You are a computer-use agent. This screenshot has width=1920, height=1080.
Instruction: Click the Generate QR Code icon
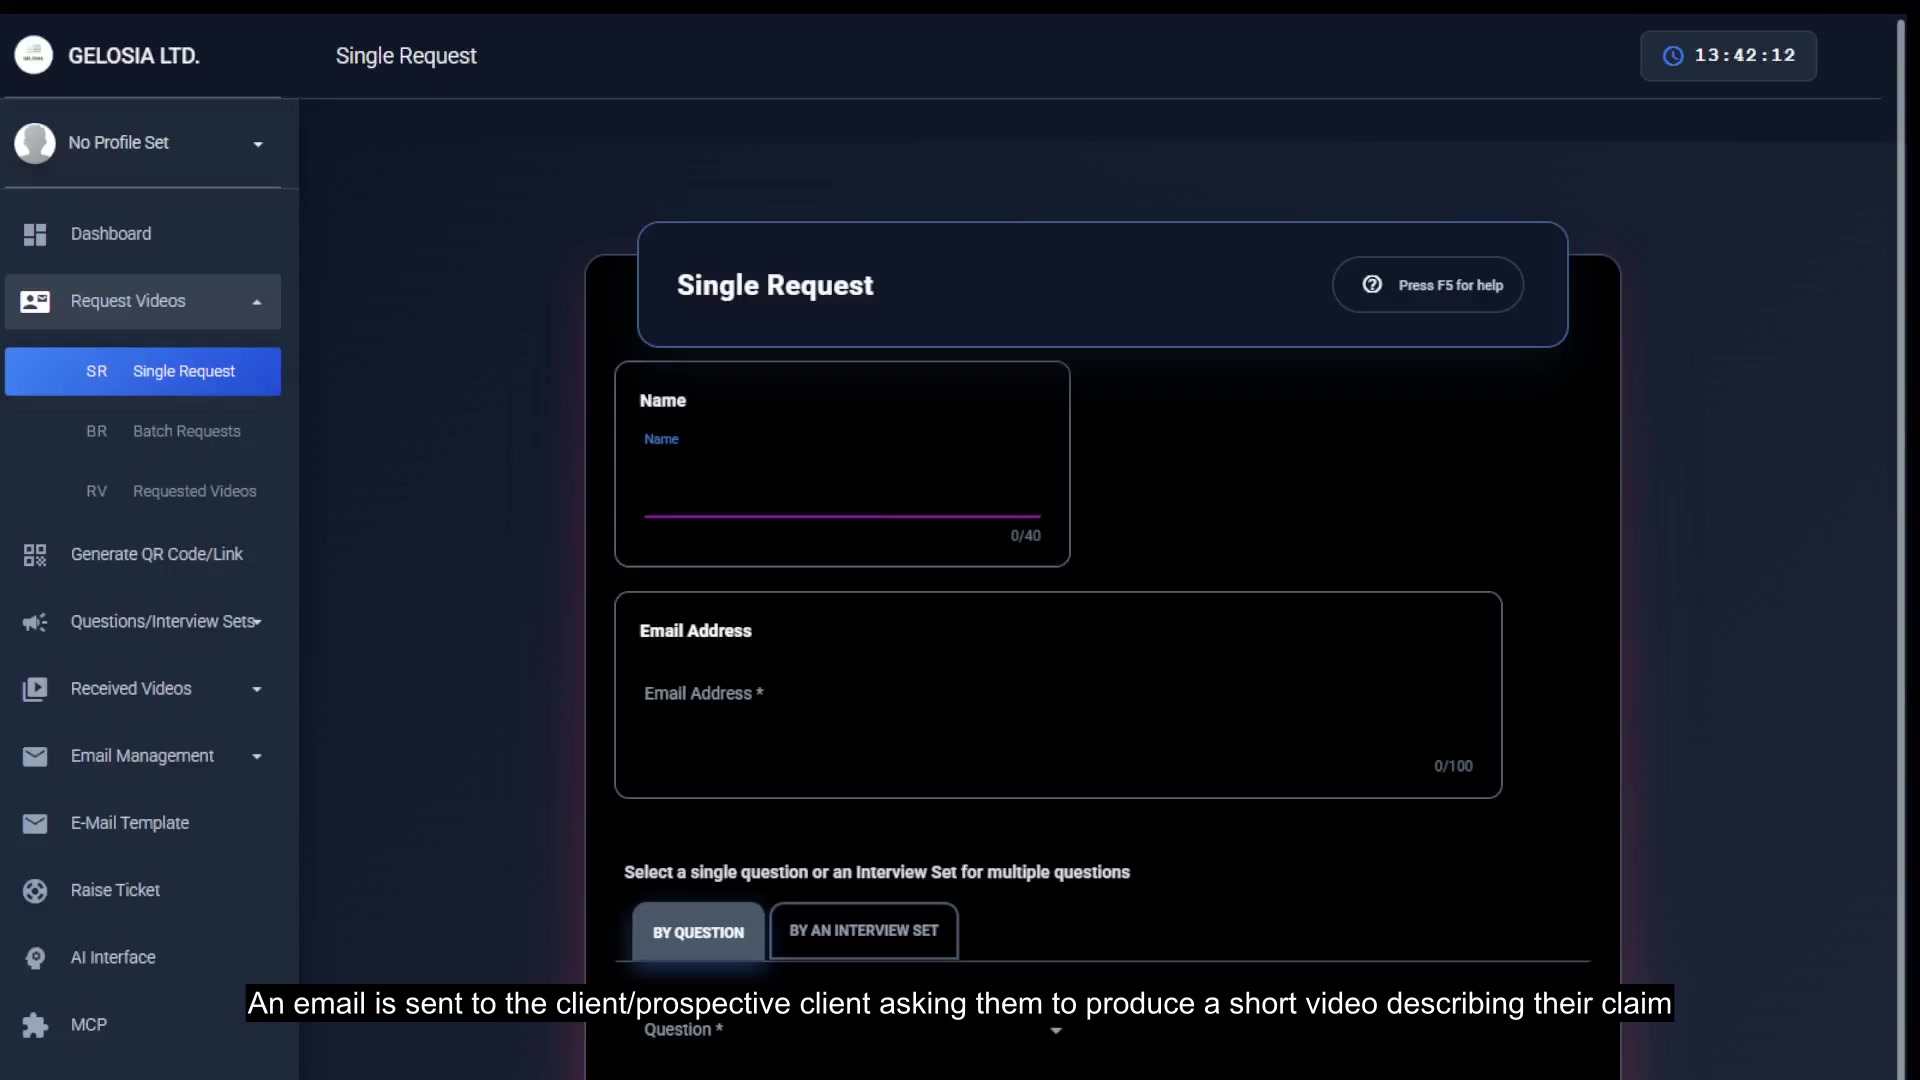35,555
